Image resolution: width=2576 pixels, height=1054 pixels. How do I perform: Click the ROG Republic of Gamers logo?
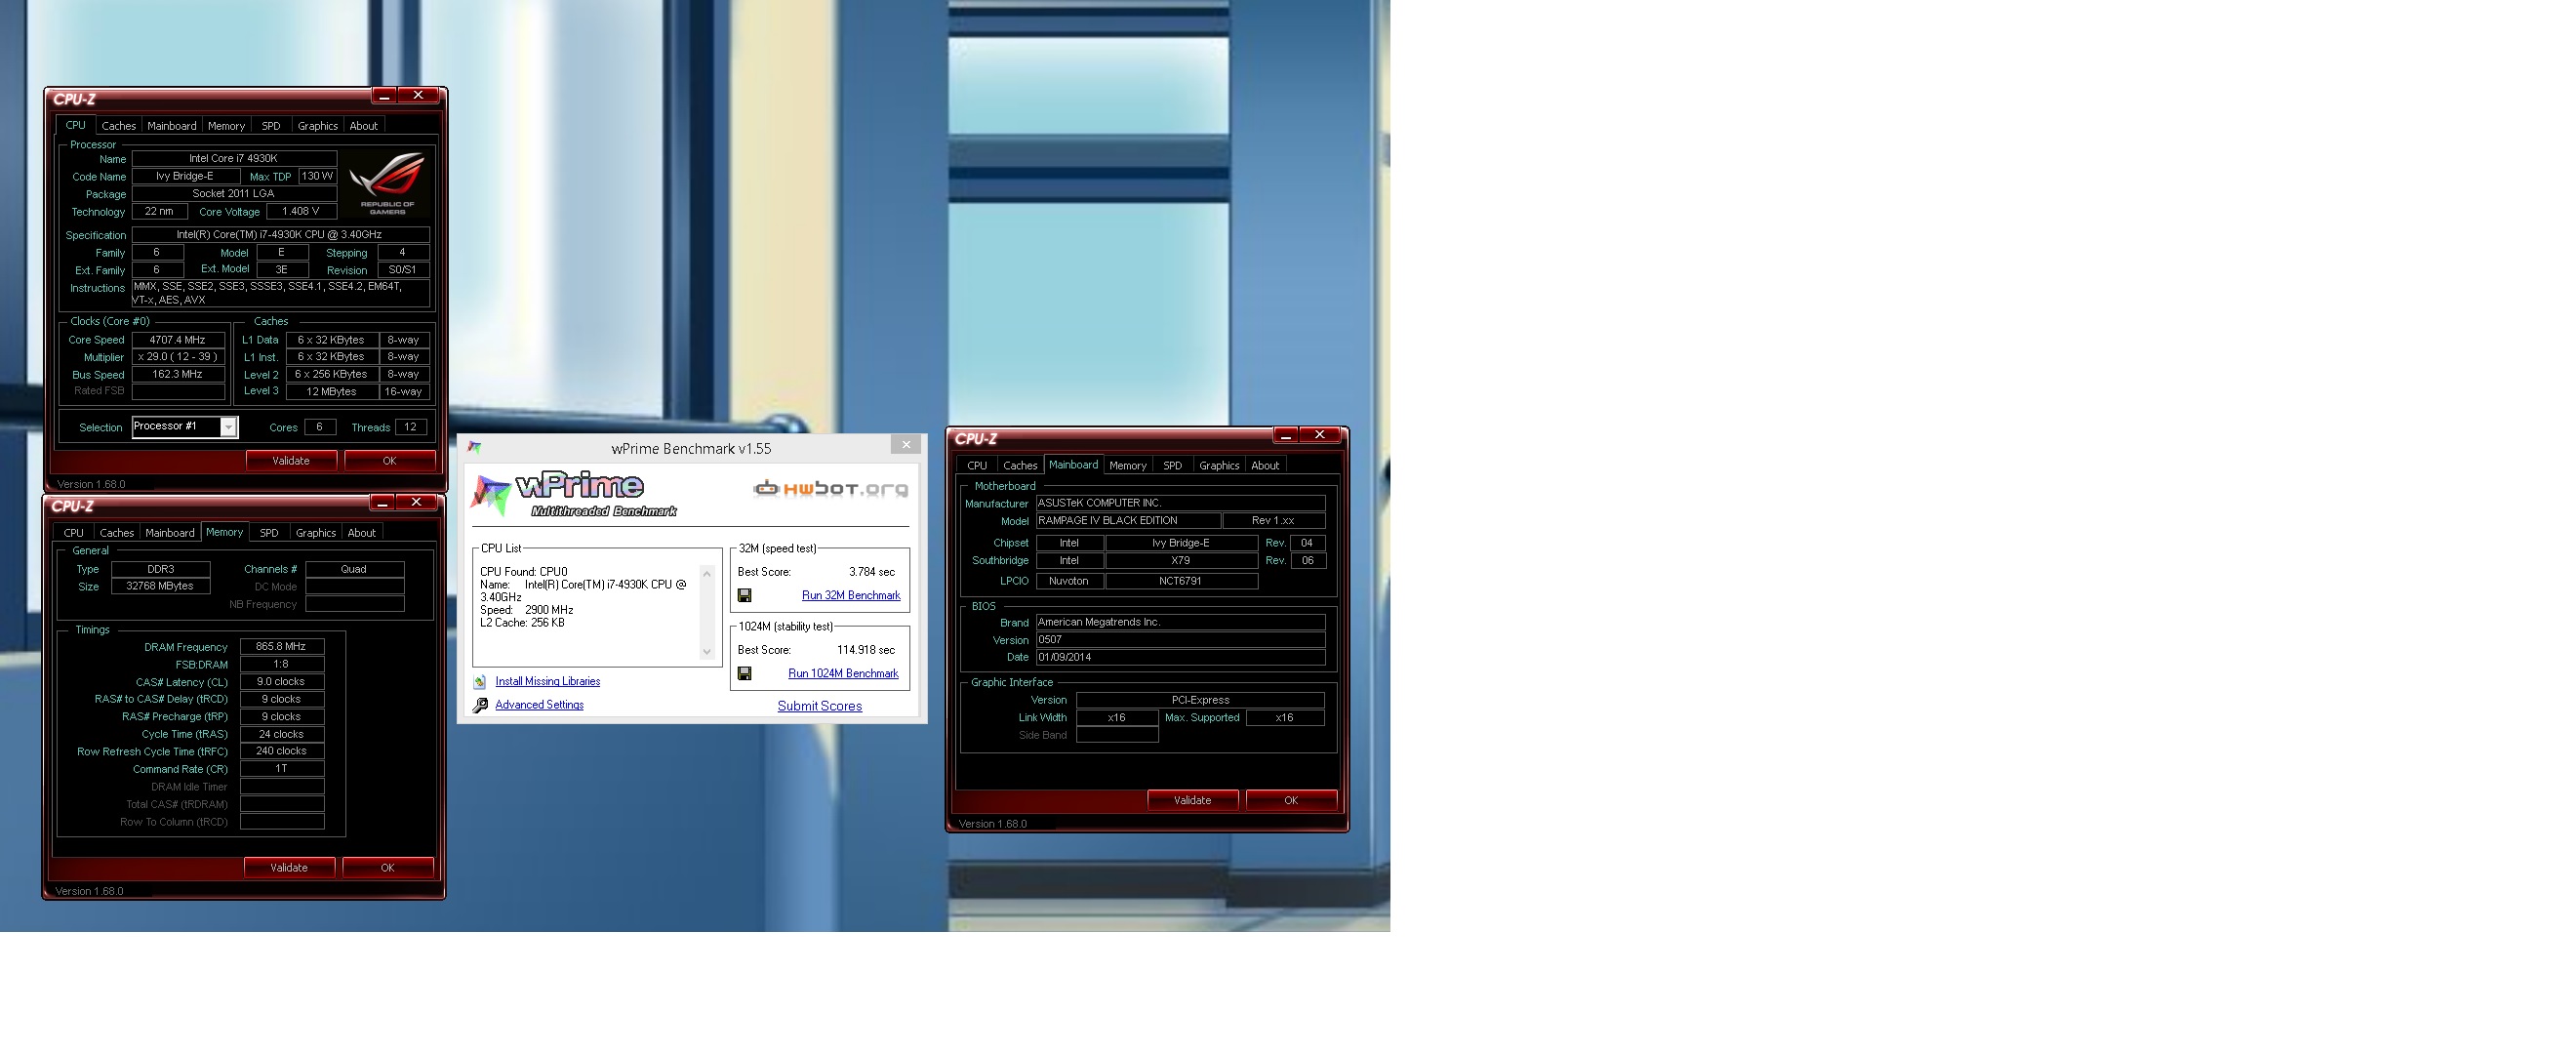point(387,183)
